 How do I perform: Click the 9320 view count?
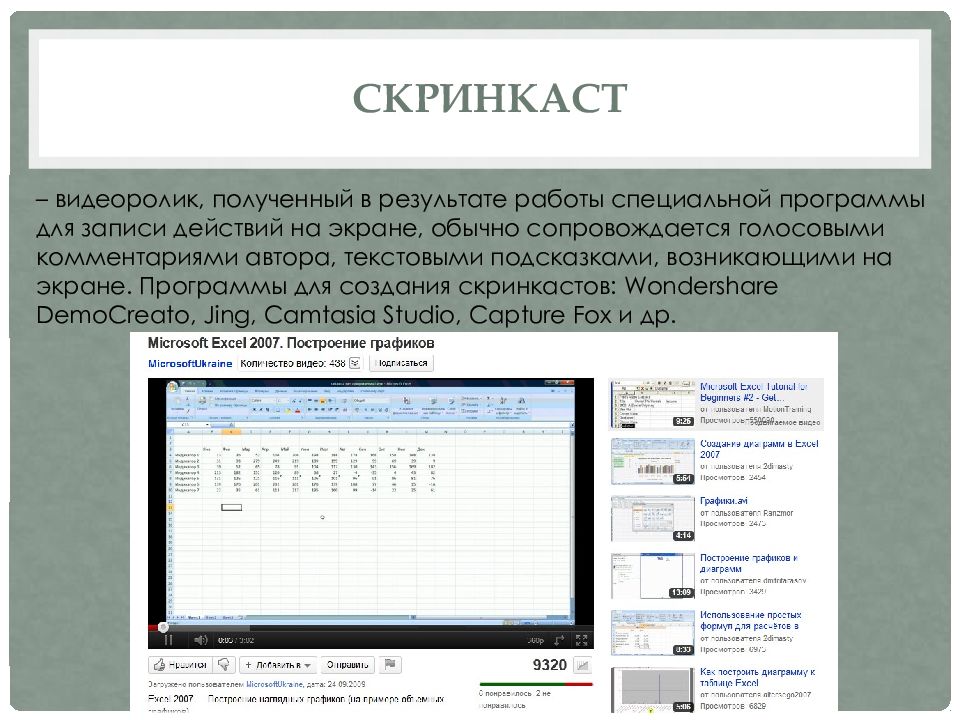point(549,665)
